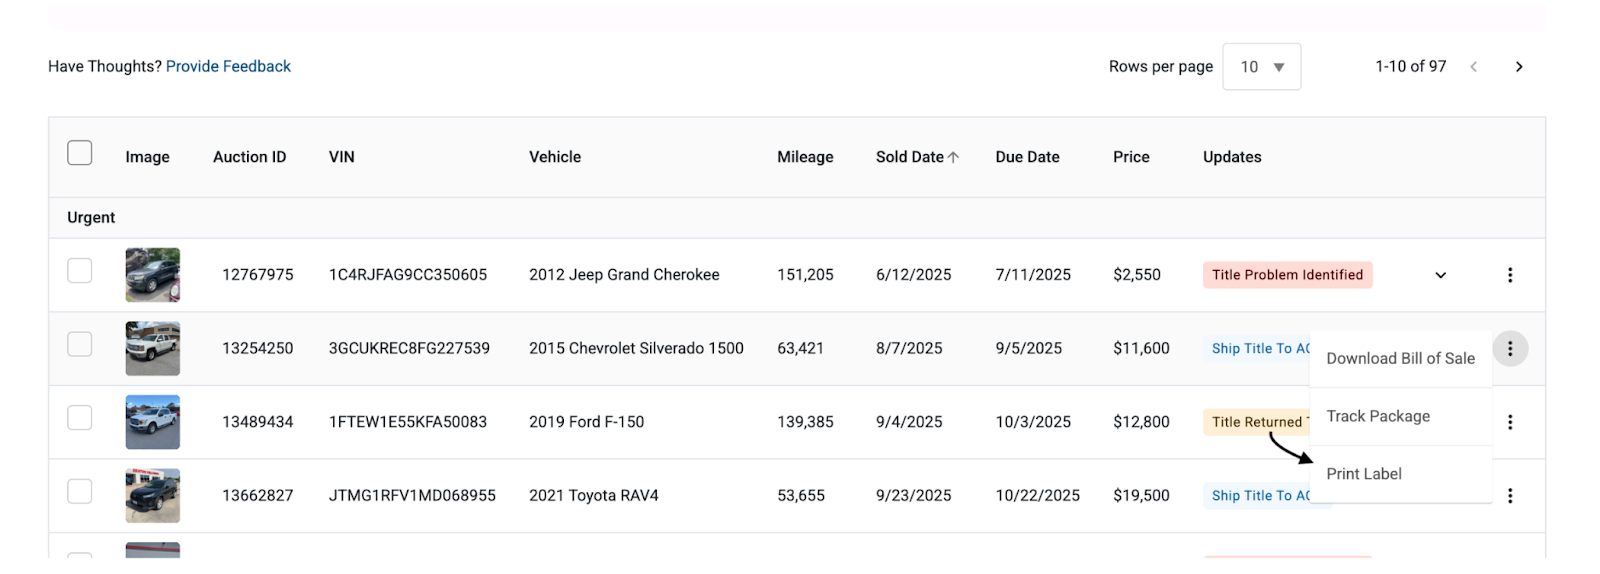Open Chevrolet Silverado vehicle image

click(x=153, y=349)
